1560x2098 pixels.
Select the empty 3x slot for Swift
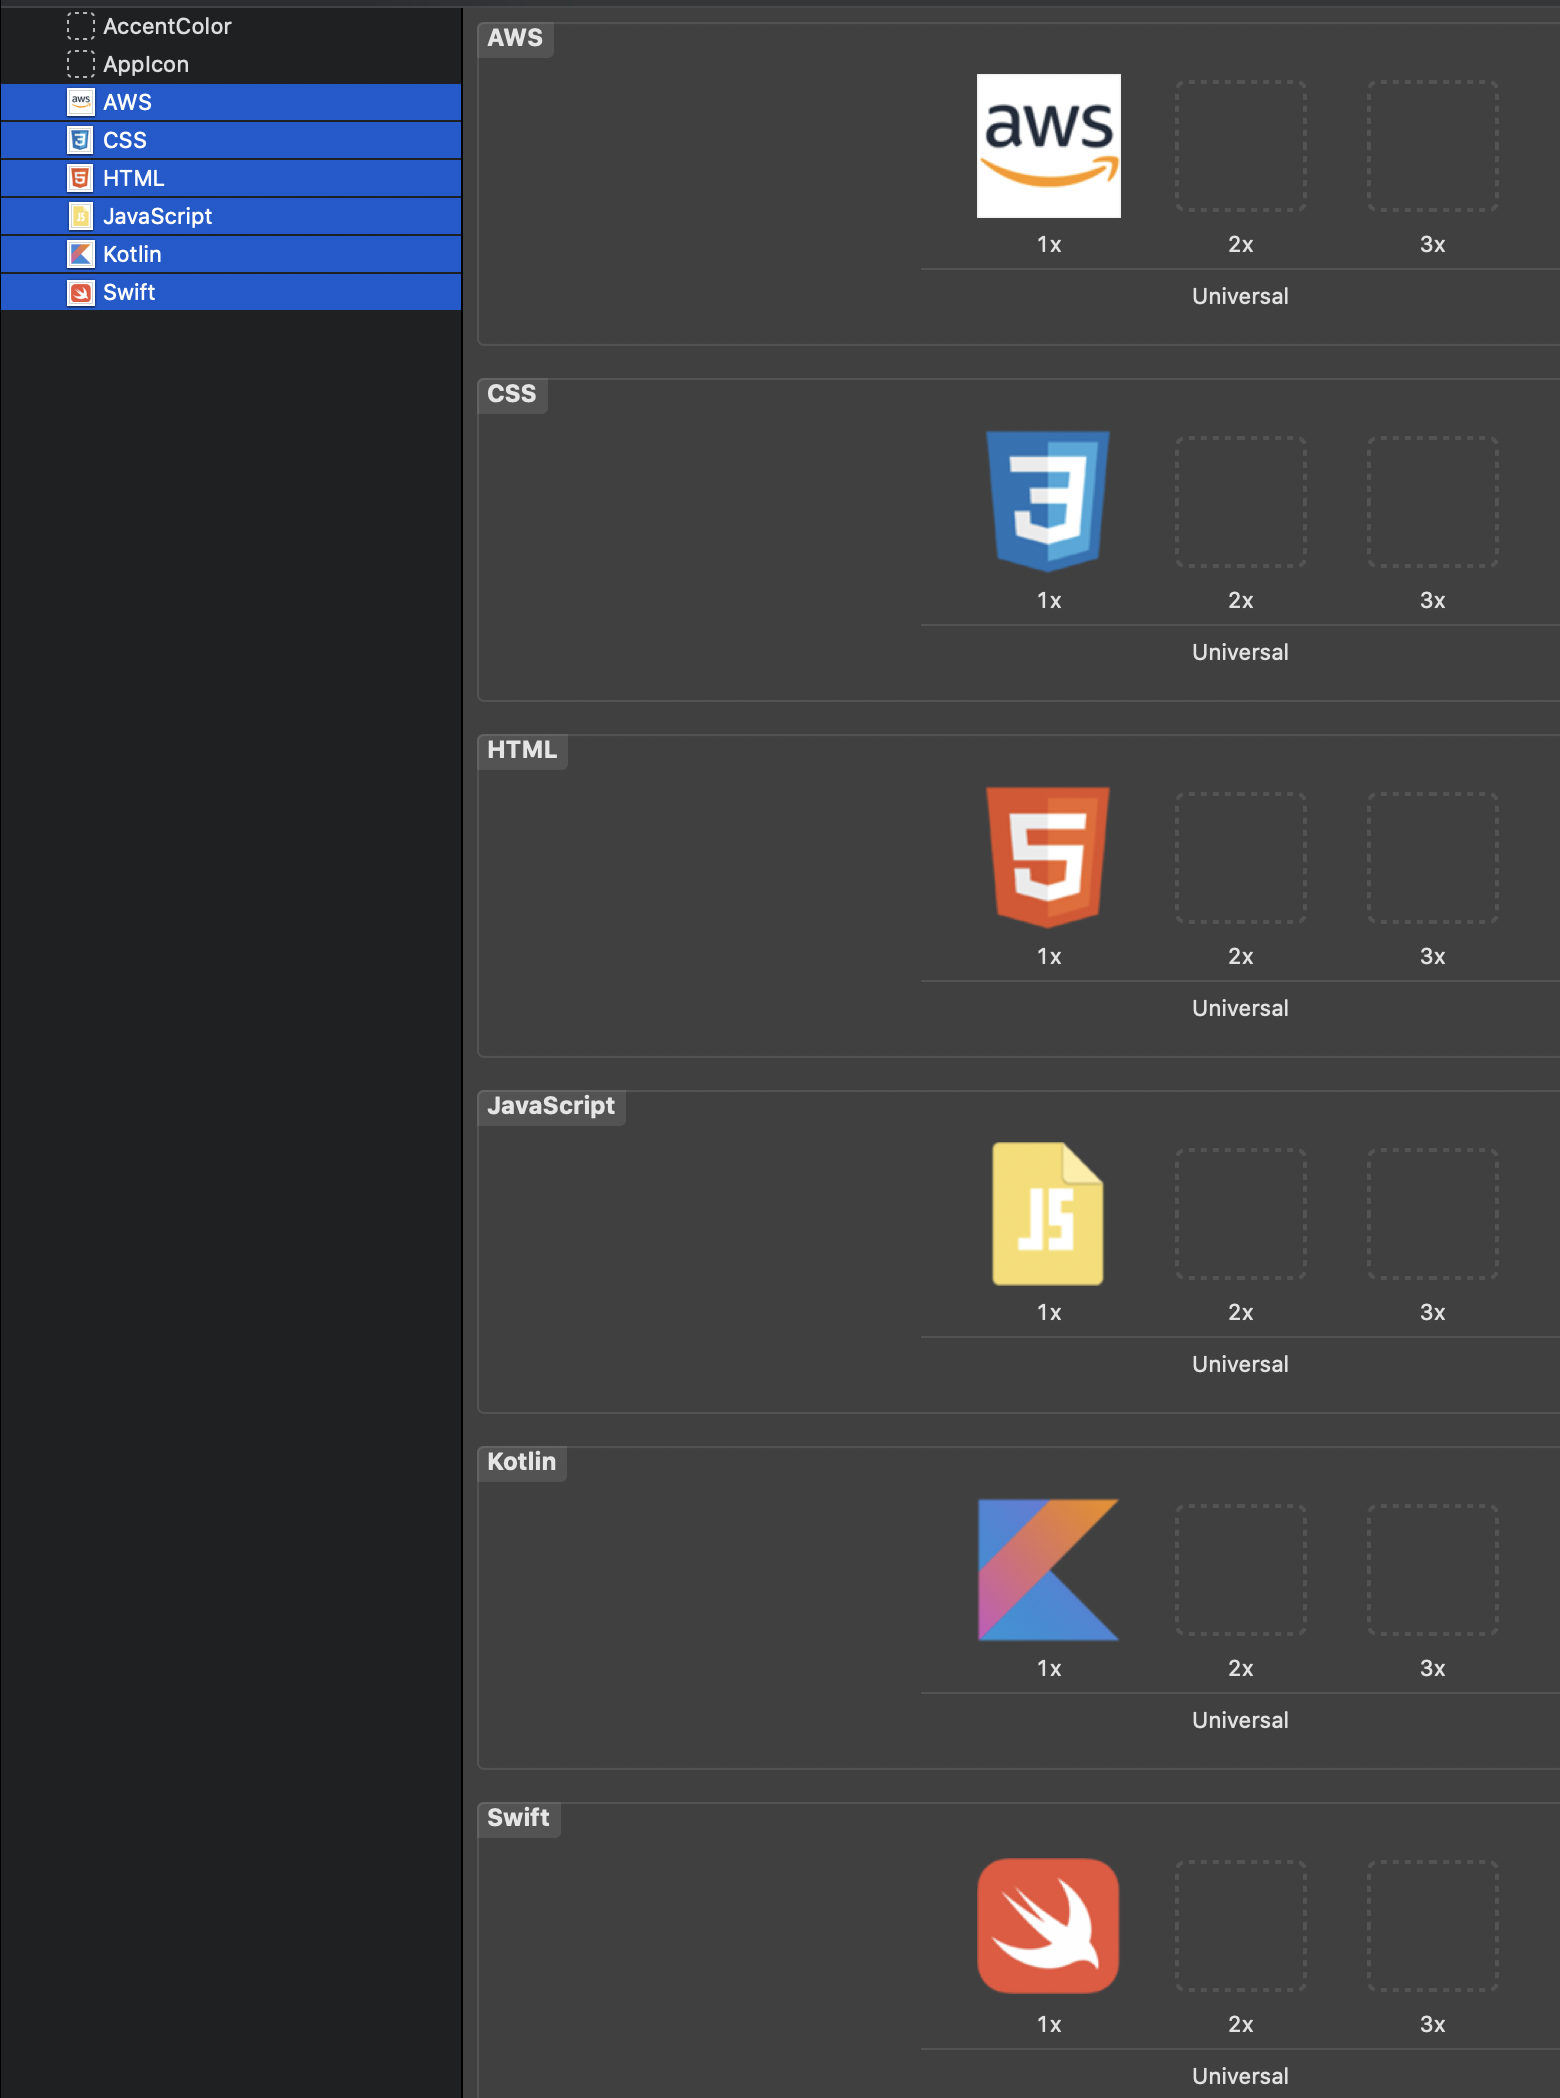tap(1432, 1925)
